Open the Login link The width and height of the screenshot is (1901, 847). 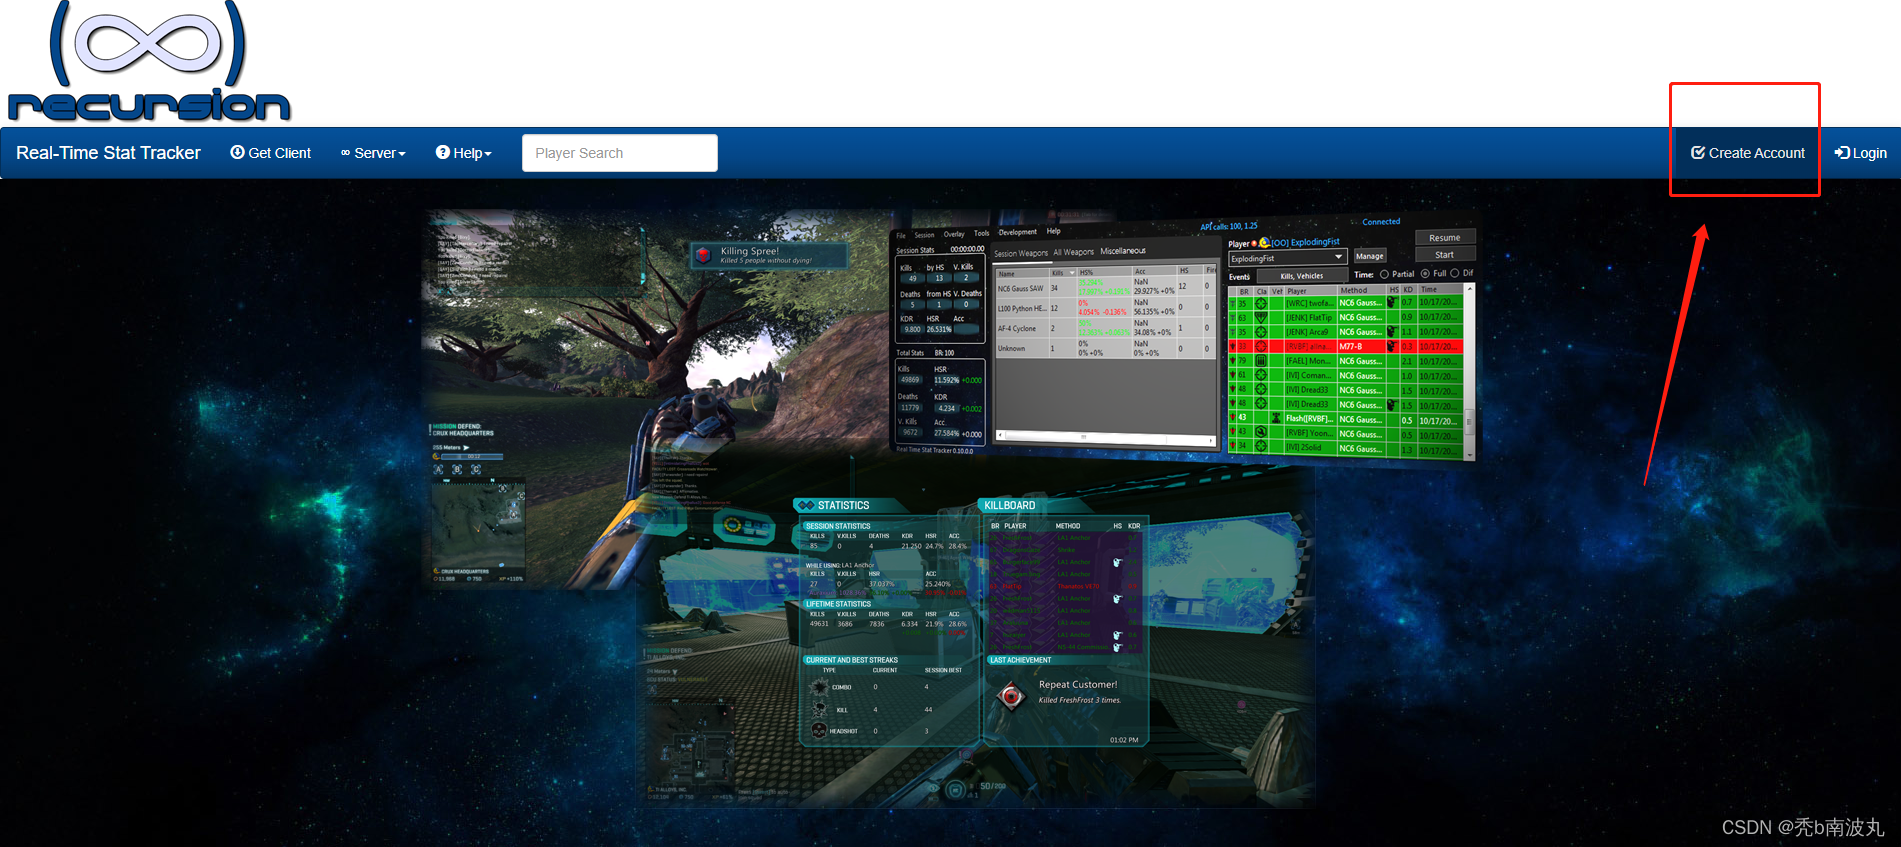pos(1861,153)
